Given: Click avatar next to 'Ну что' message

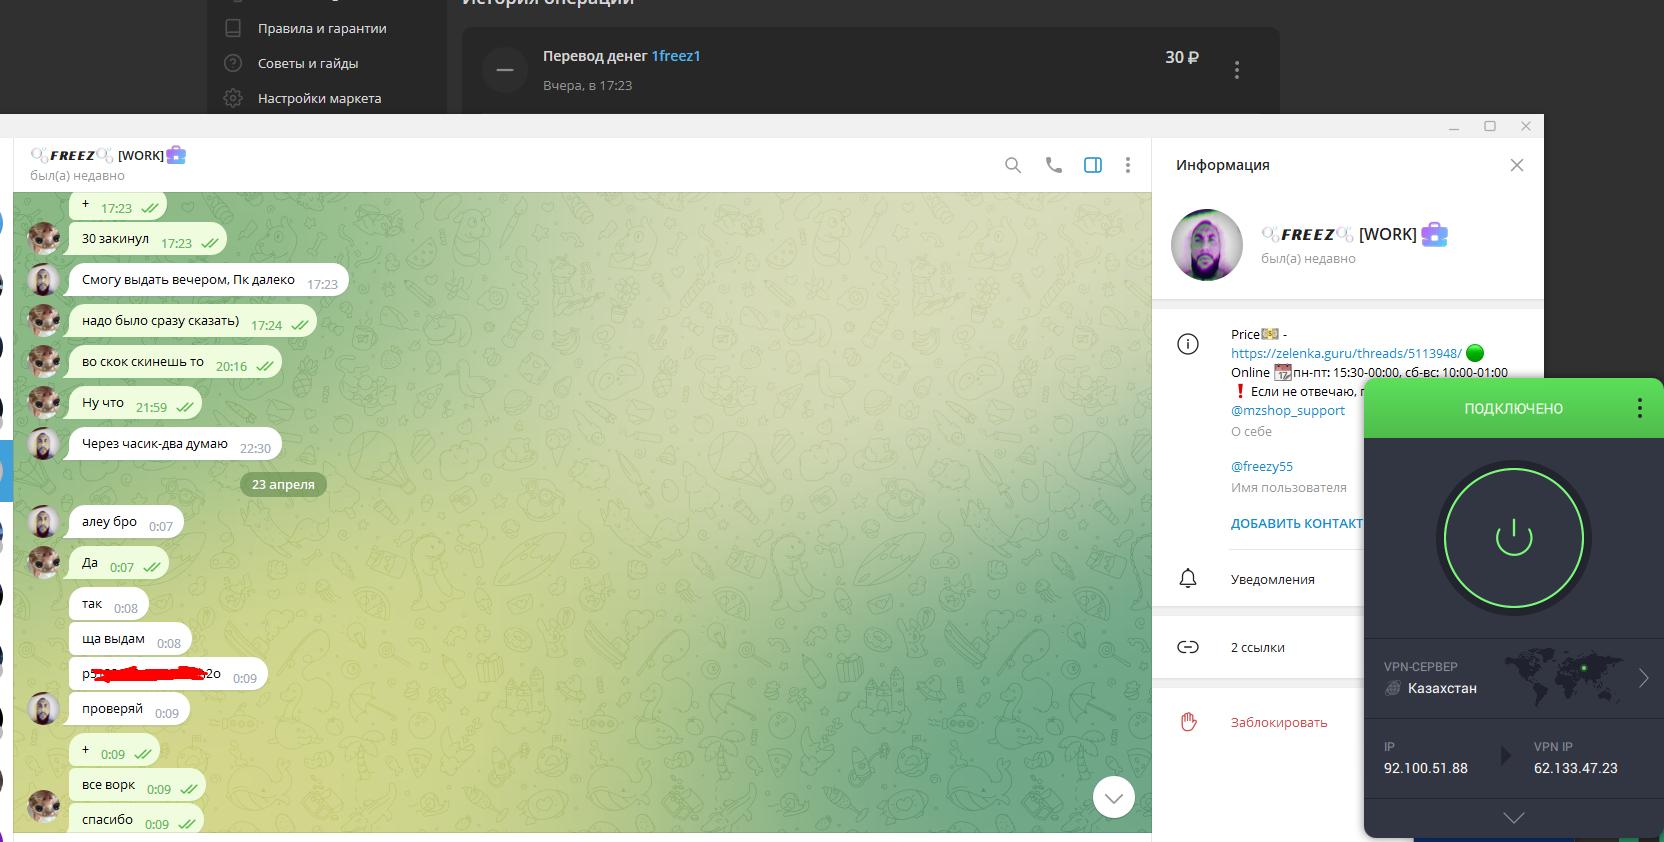Looking at the screenshot, I should pos(43,403).
